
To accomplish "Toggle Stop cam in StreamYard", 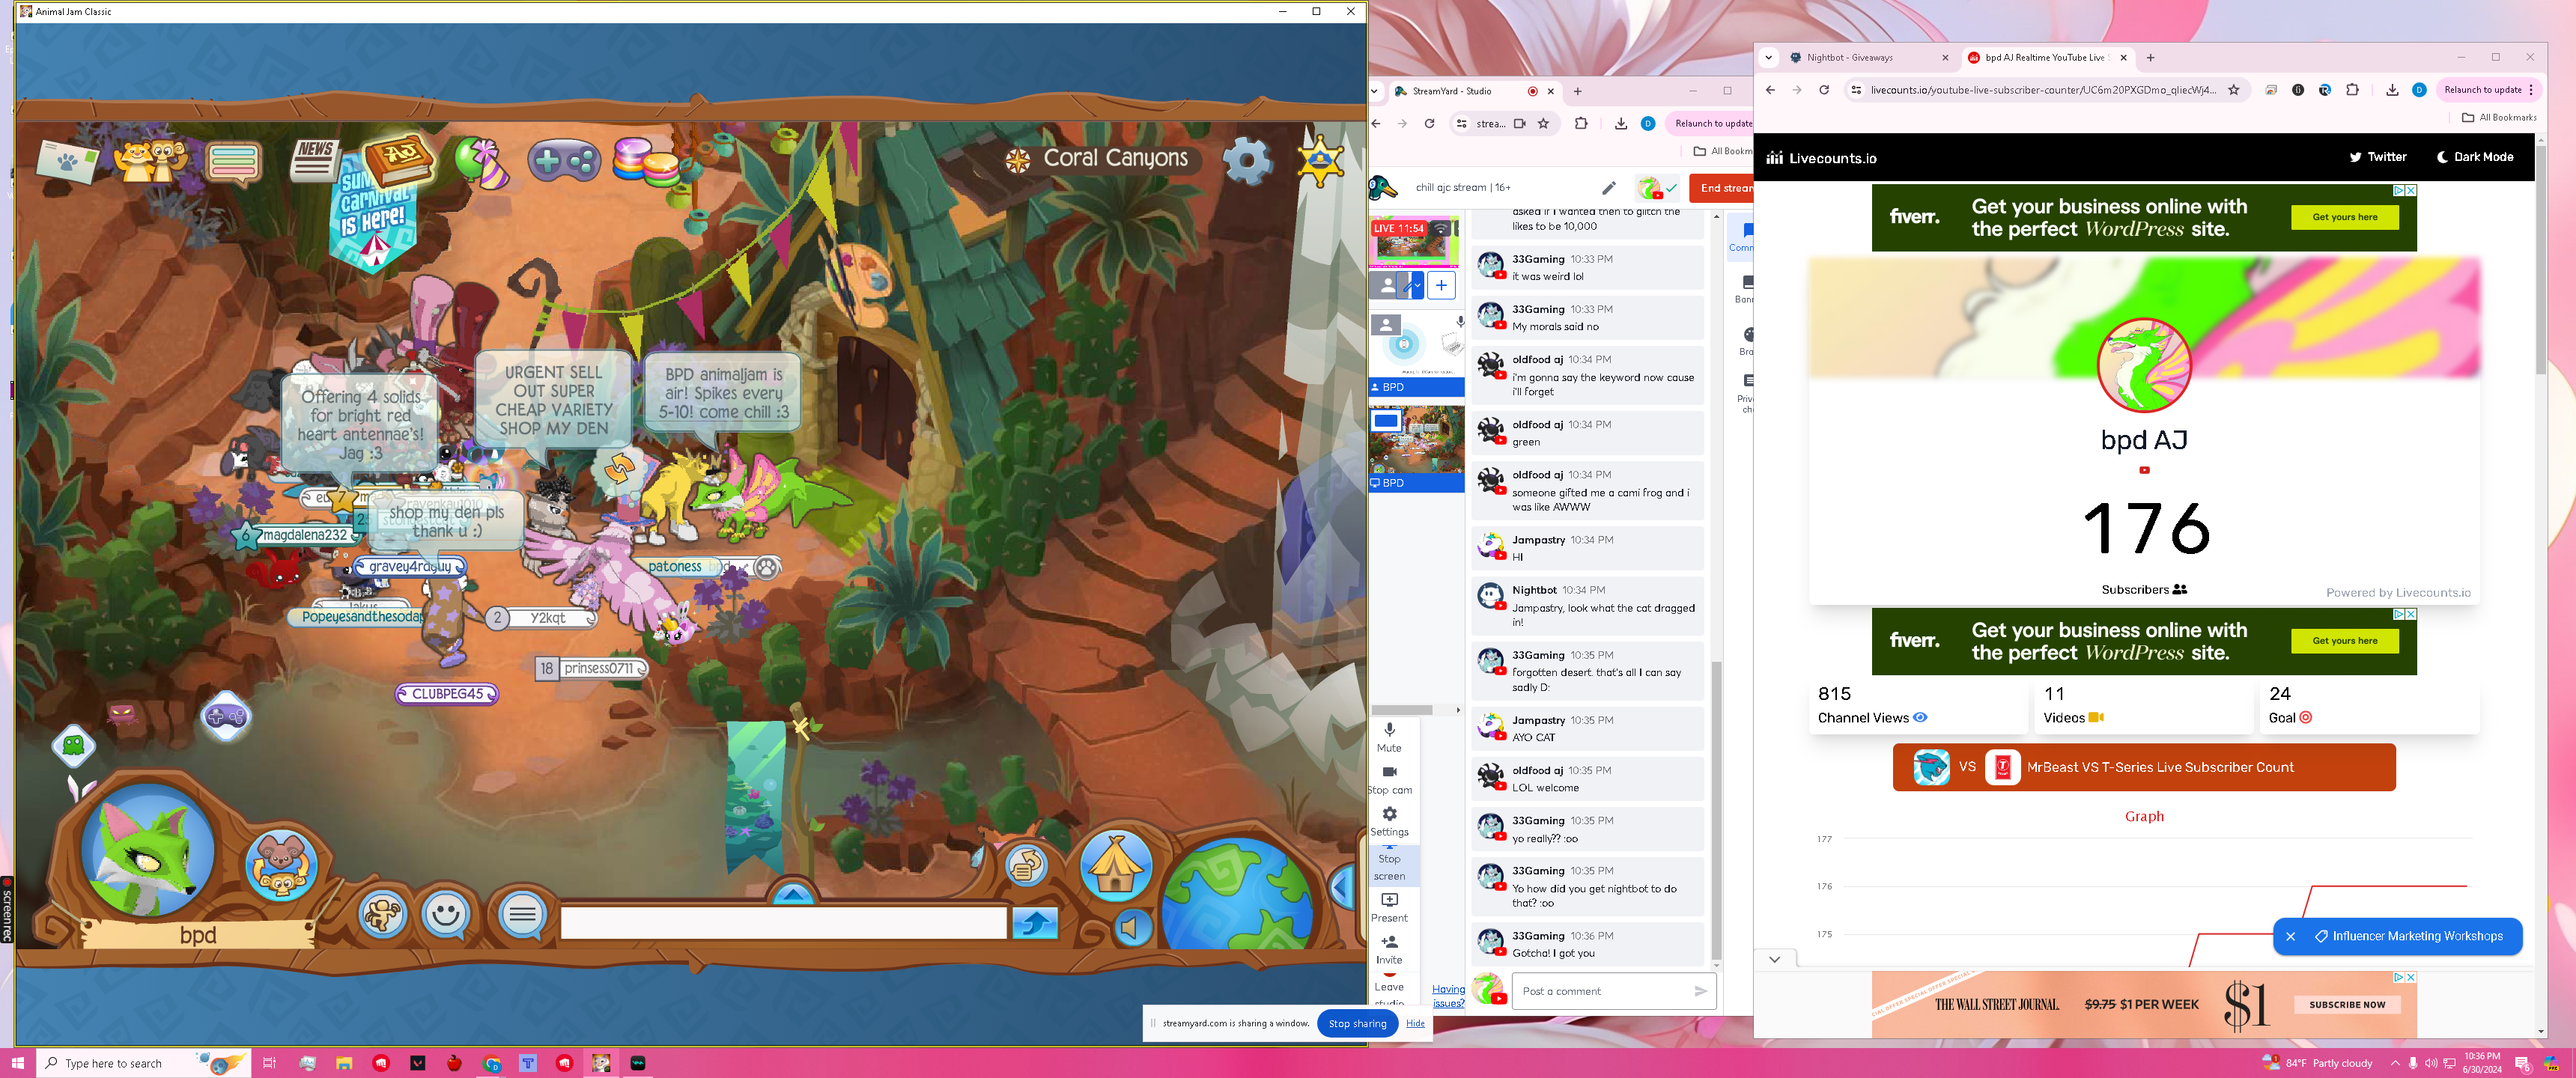I will (1389, 780).
